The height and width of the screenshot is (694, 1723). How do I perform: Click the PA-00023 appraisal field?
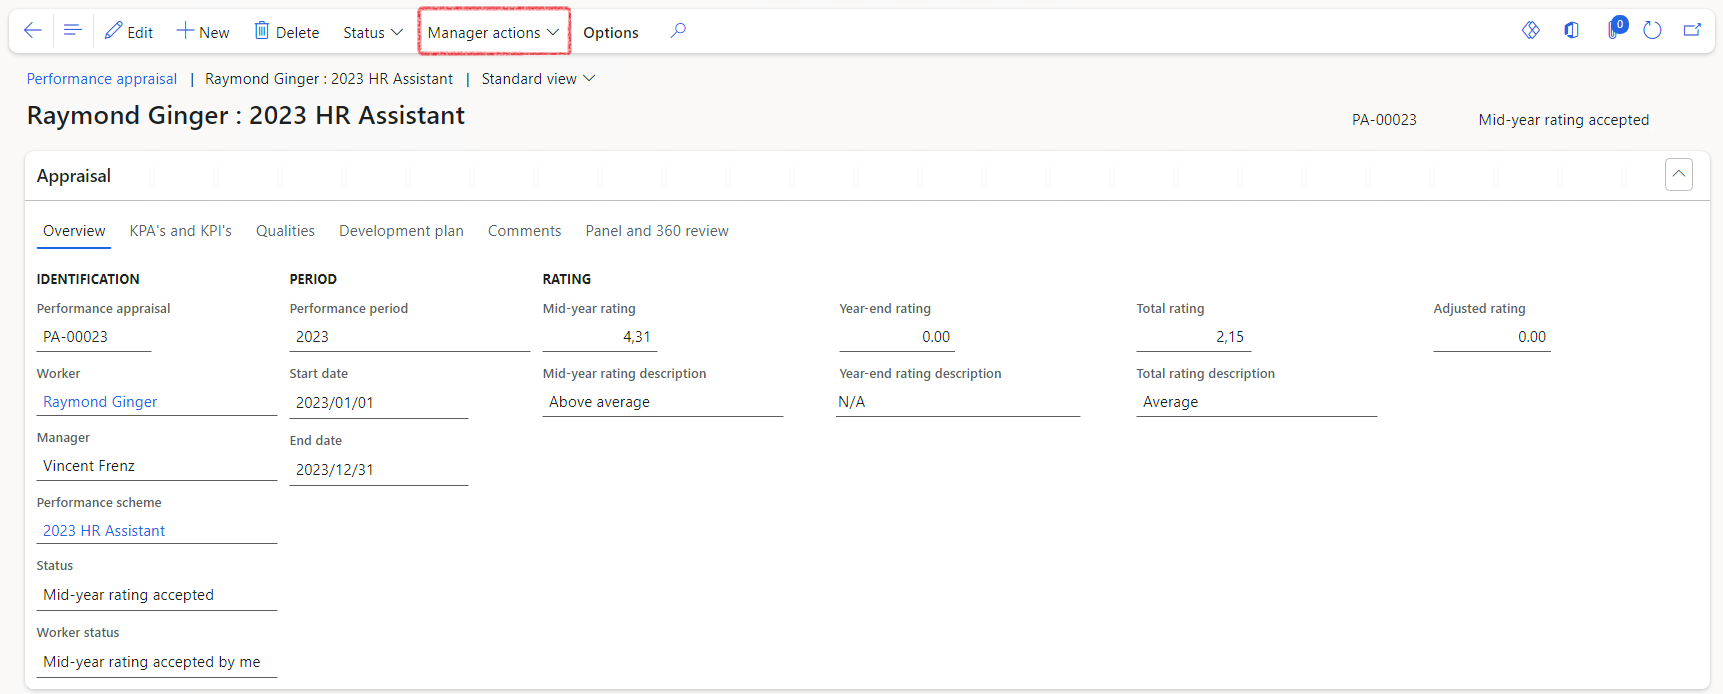point(94,337)
